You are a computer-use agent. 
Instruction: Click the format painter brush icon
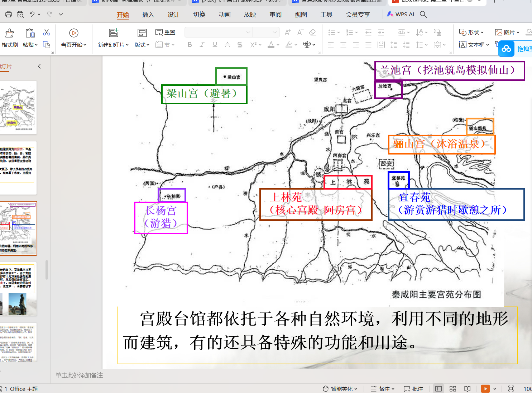10,33
